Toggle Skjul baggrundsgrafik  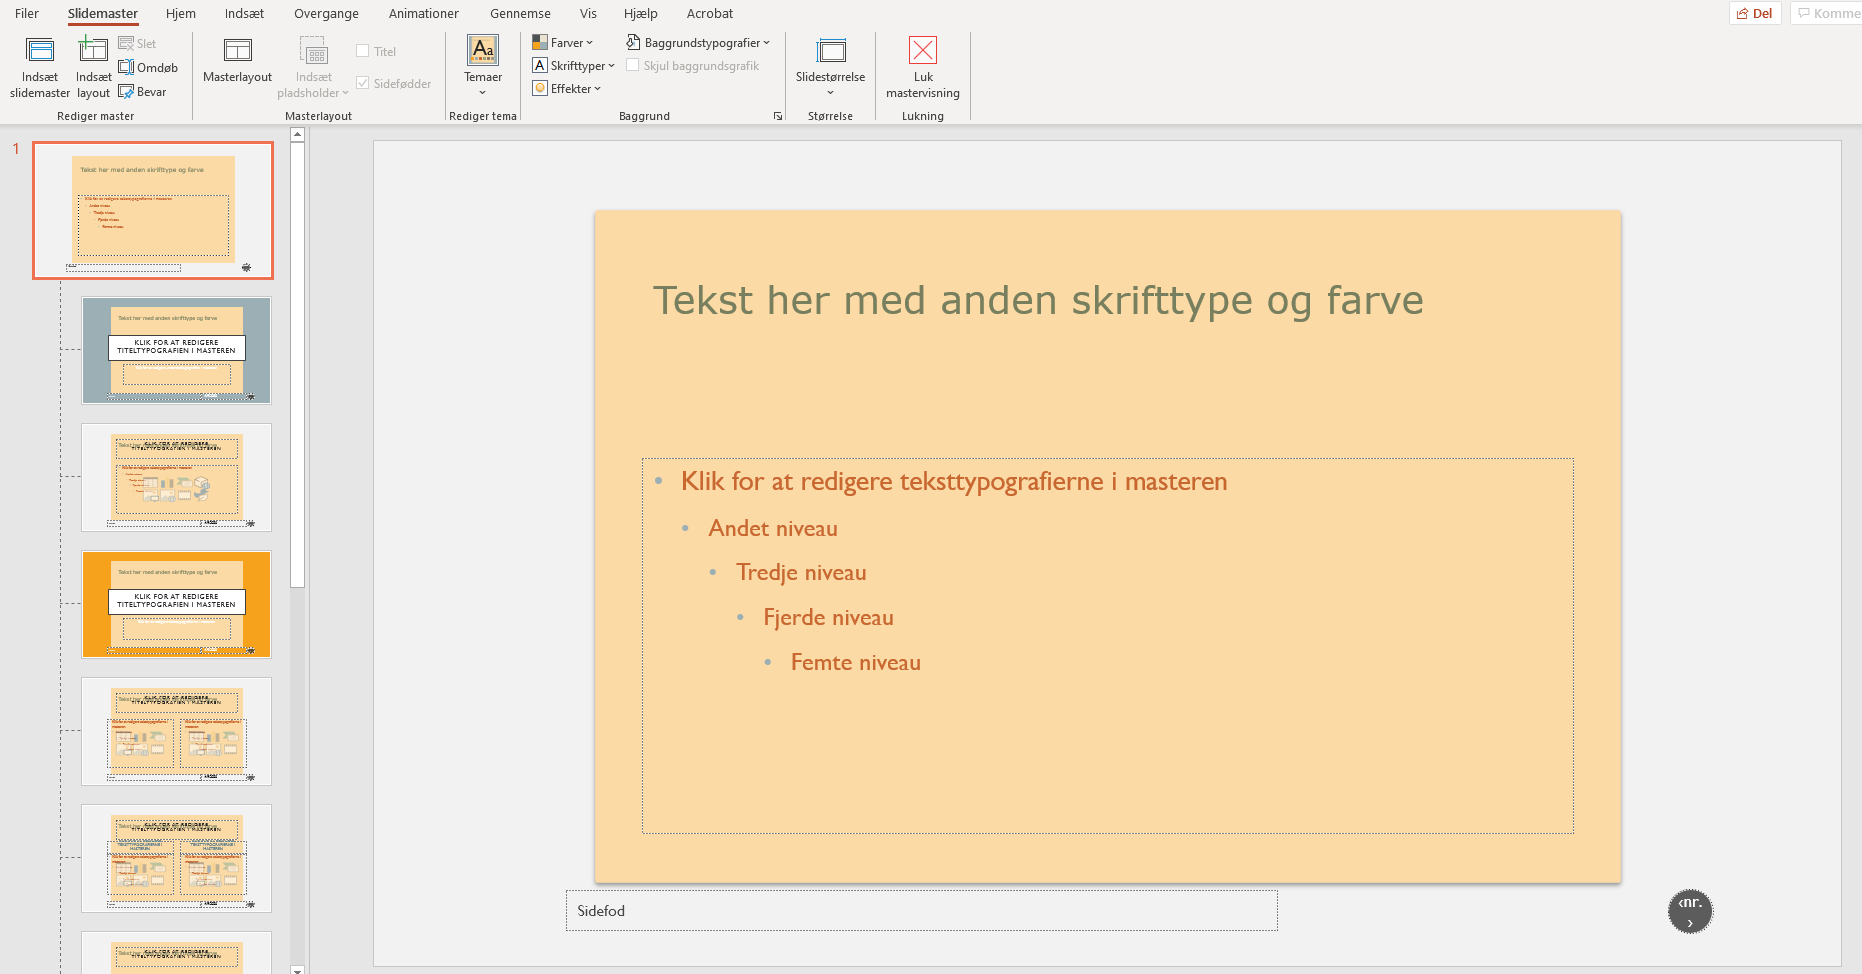634,65
